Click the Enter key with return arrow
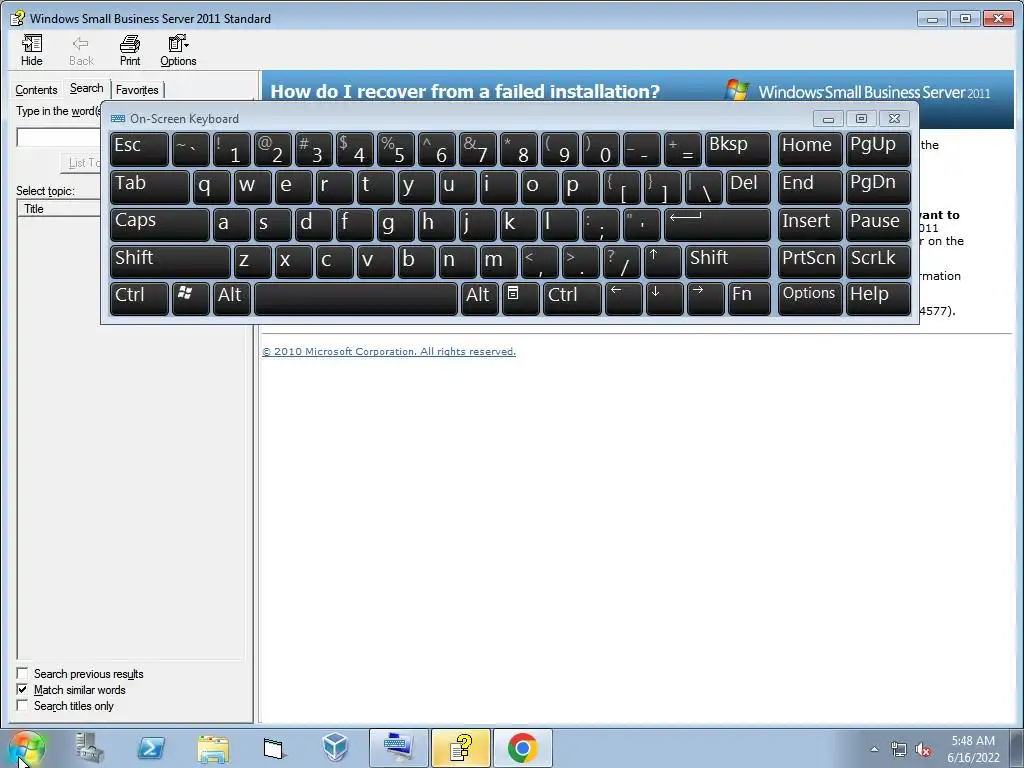The height and width of the screenshot is (768, 1024). click(717, 224)
